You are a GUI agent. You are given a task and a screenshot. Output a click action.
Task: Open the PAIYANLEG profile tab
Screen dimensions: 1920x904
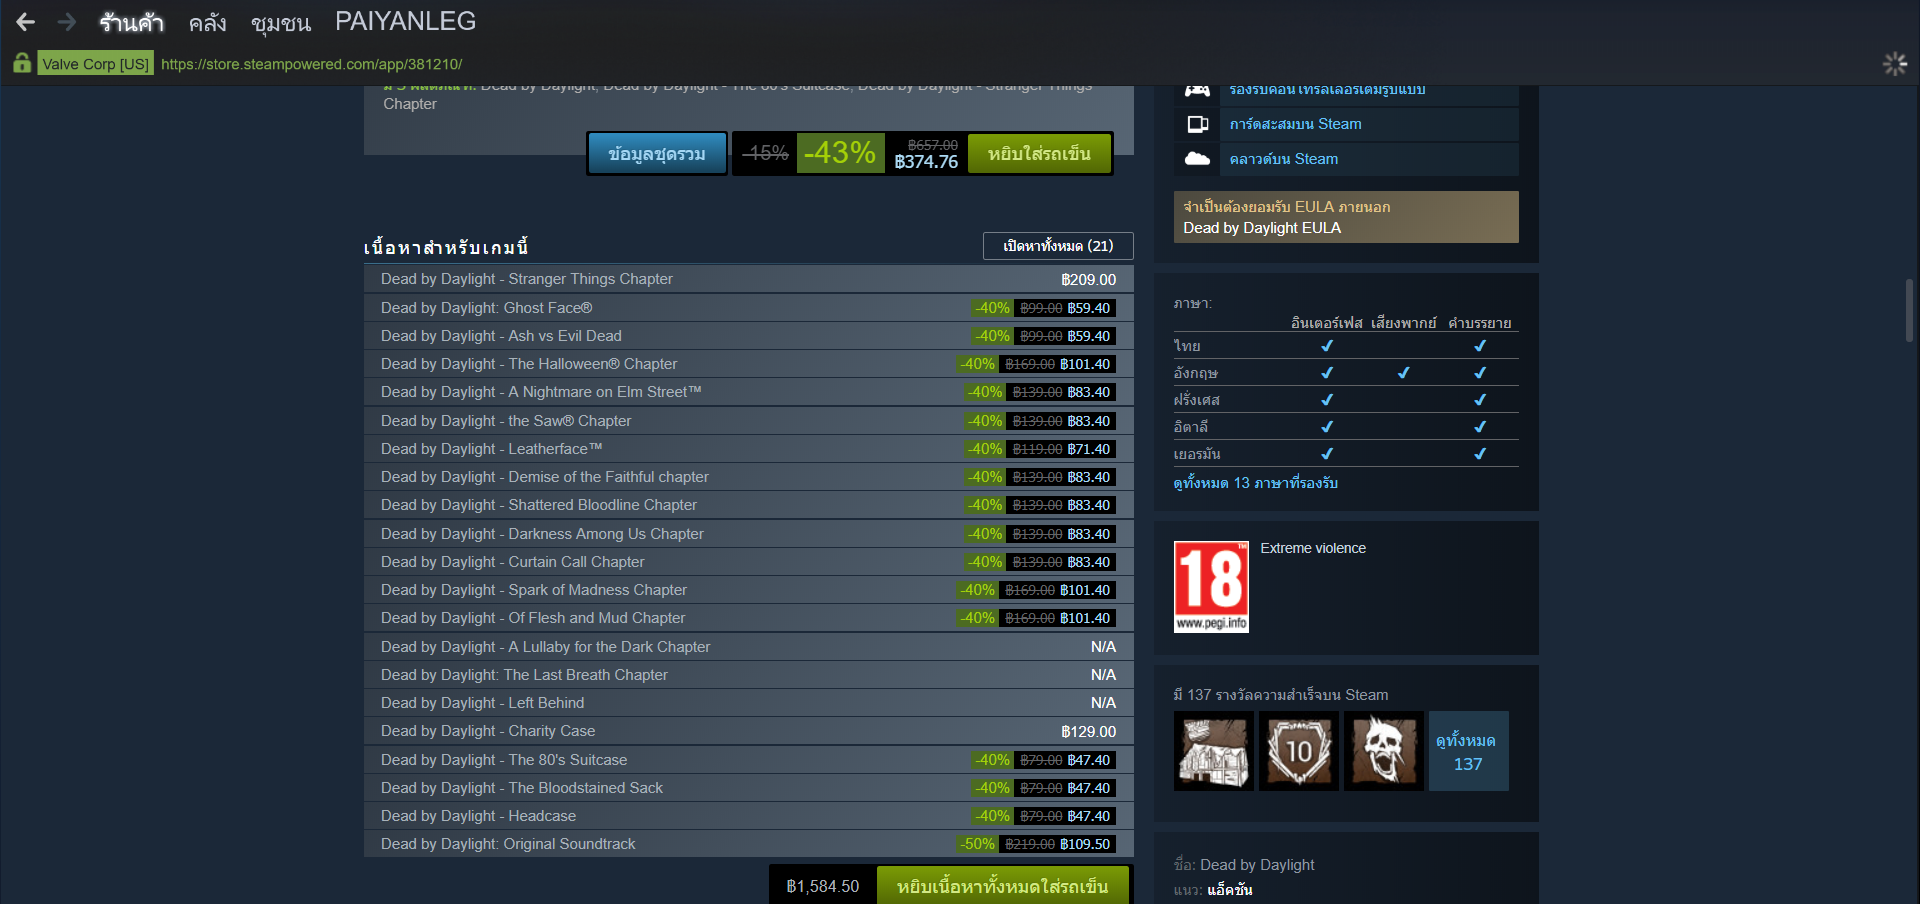[x=405, y=21]
